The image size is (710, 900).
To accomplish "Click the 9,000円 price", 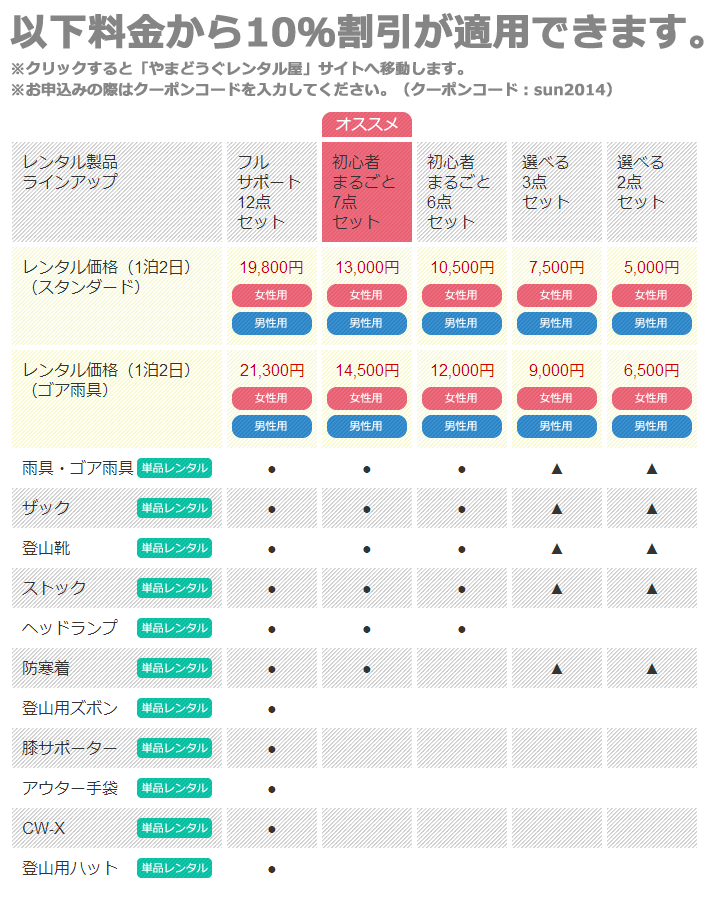I will 557,371.
